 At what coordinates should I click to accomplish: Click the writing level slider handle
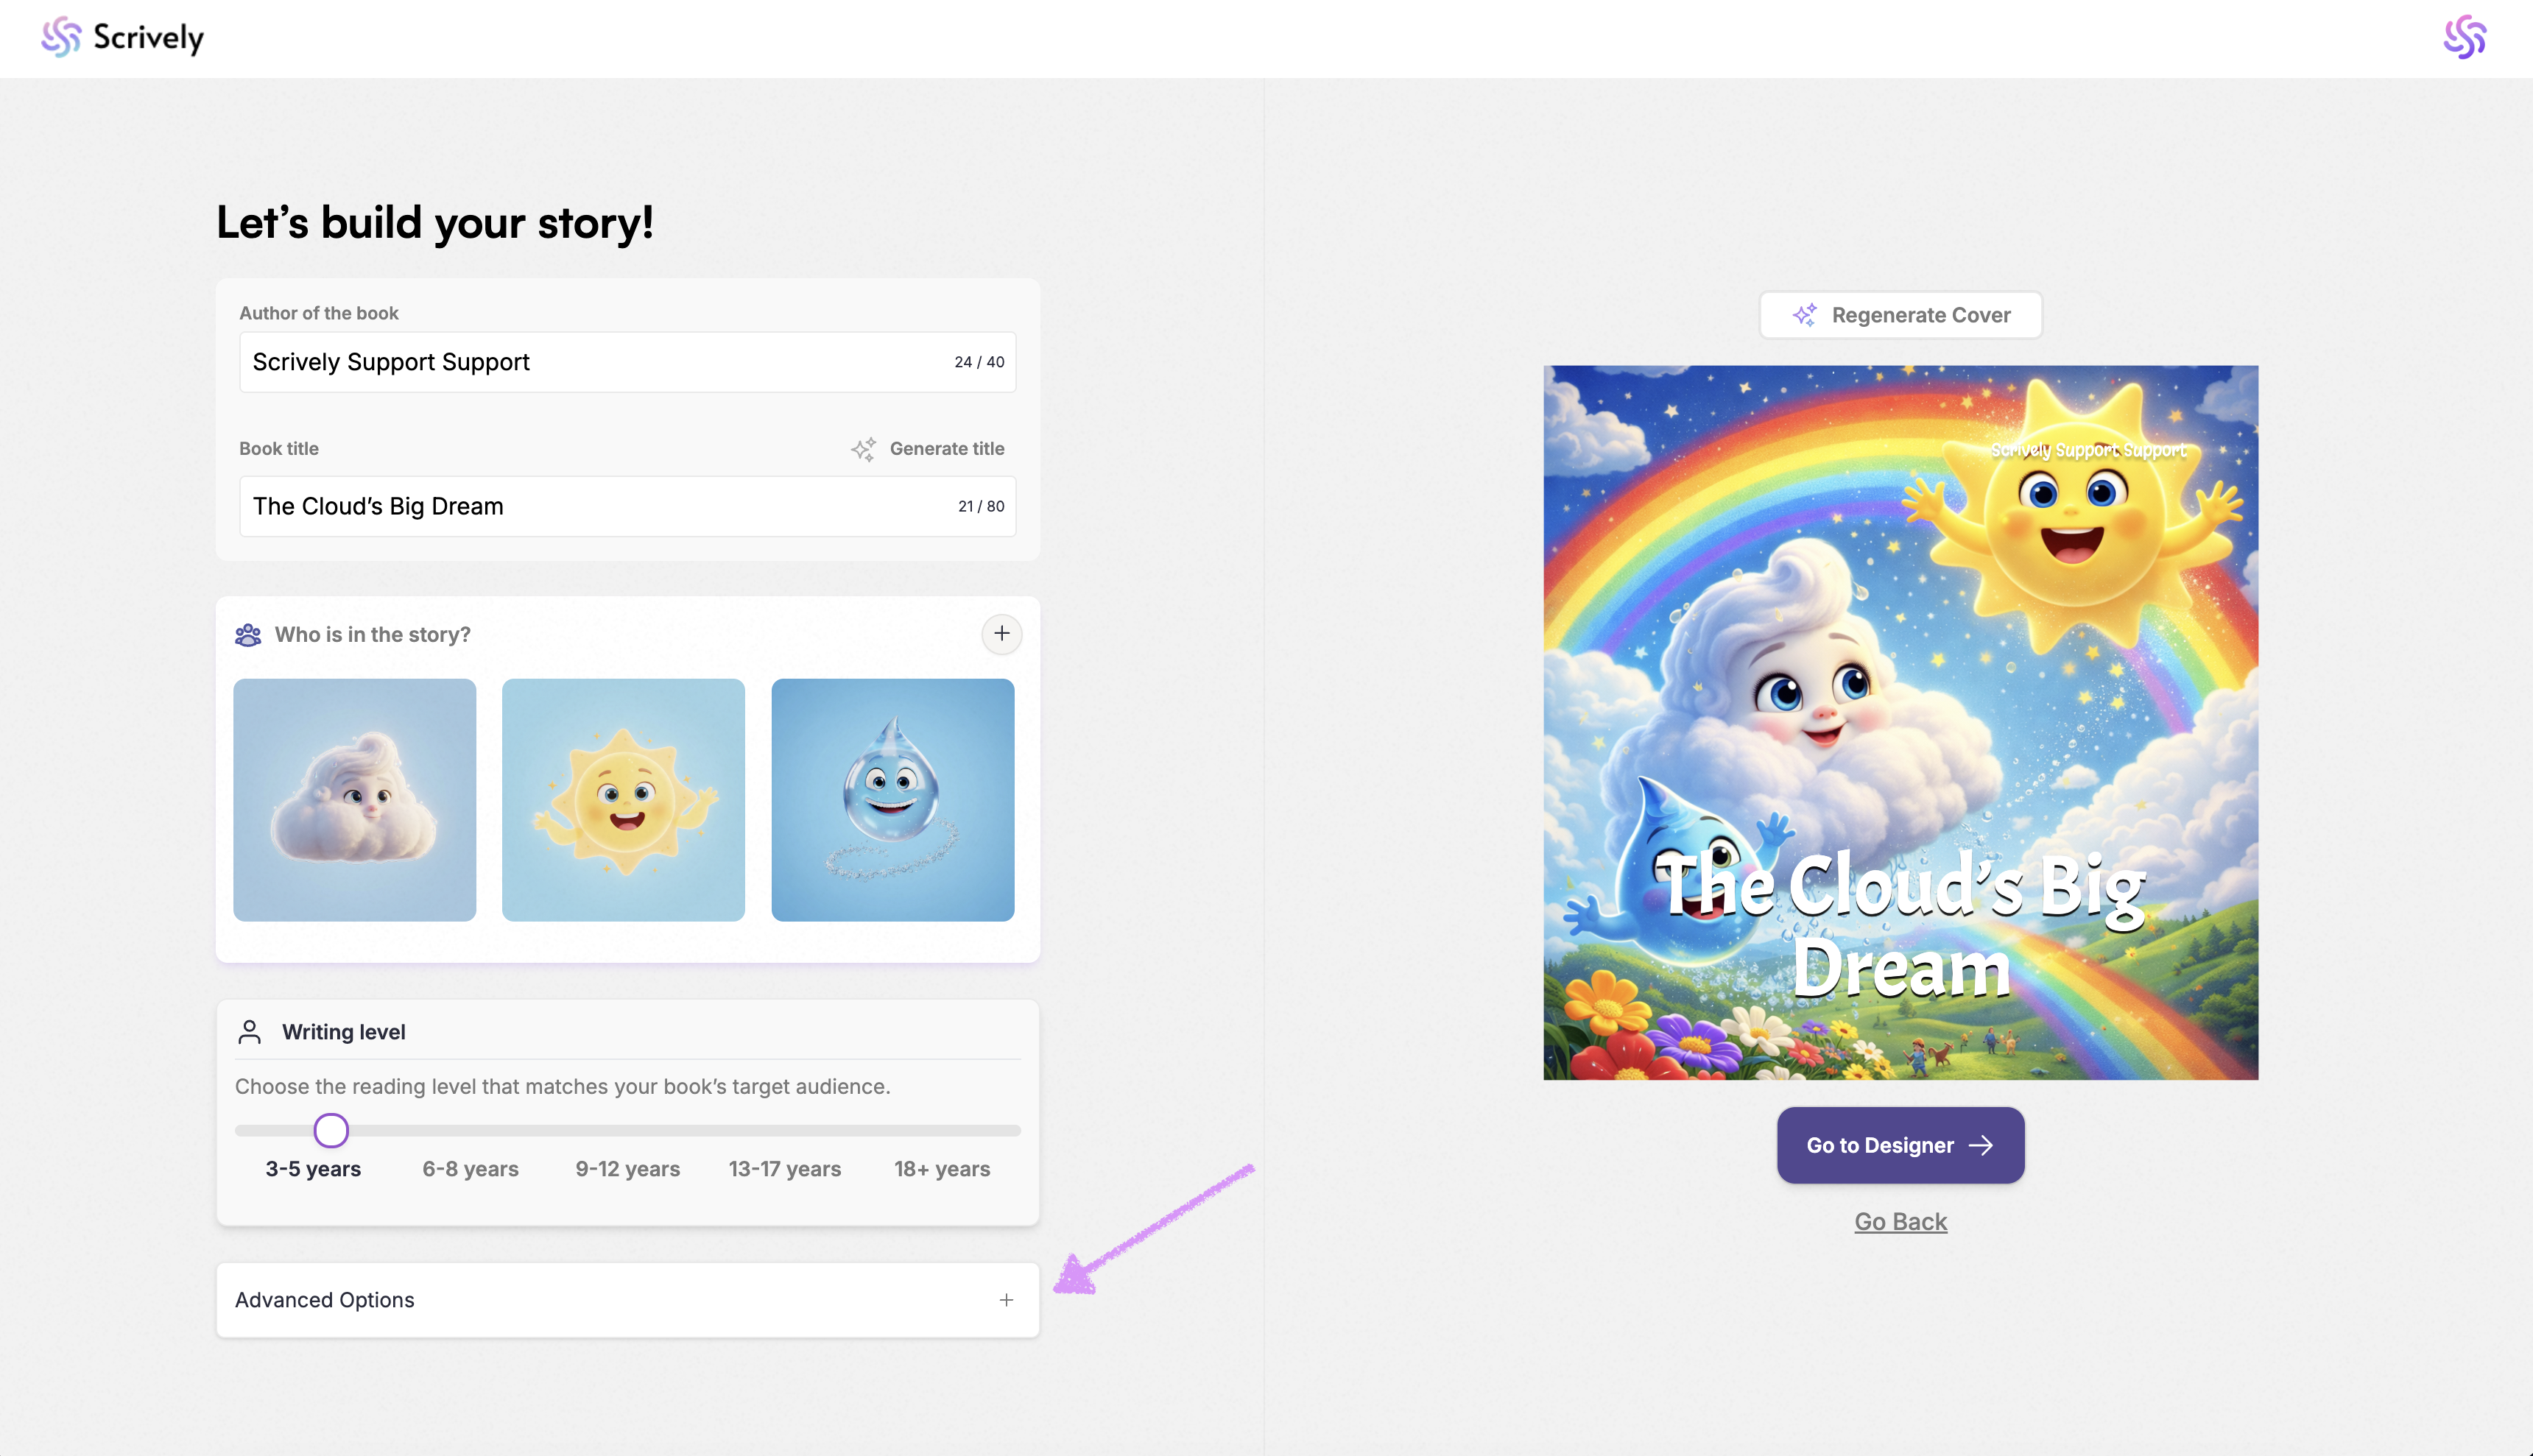click(x=331, y=1131)
